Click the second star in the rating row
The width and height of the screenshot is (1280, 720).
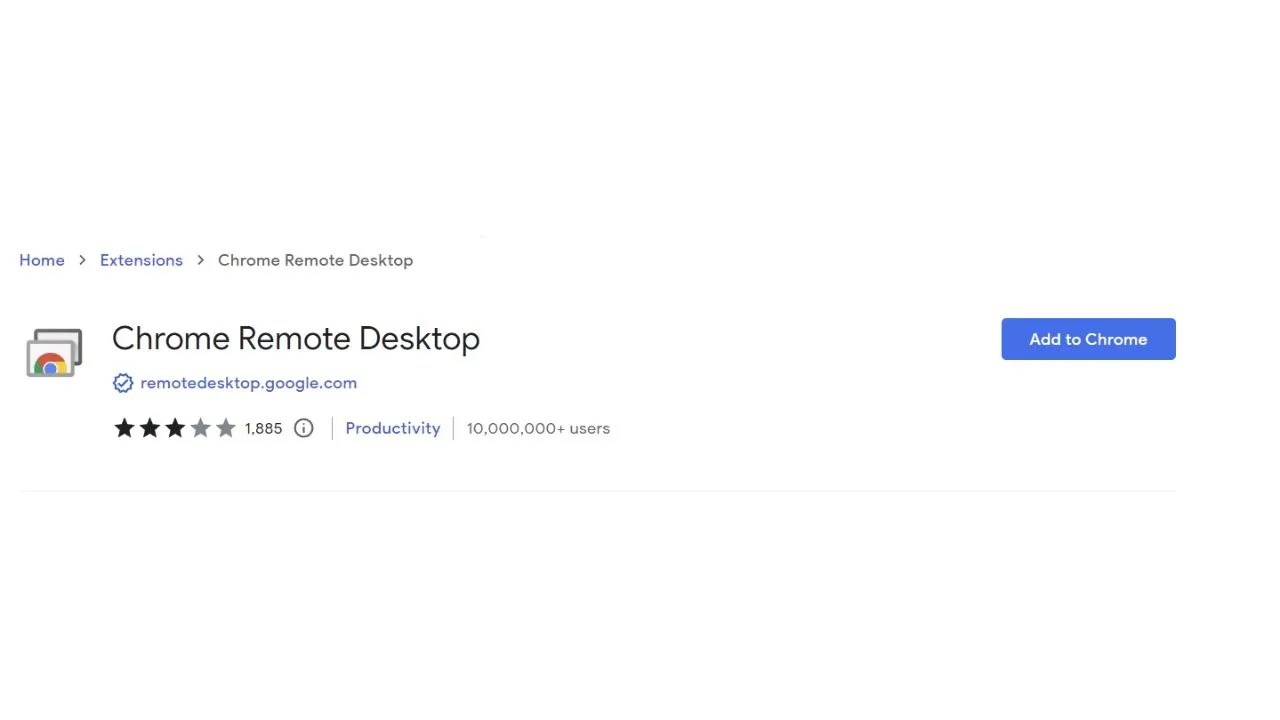(x=150, y=427)
